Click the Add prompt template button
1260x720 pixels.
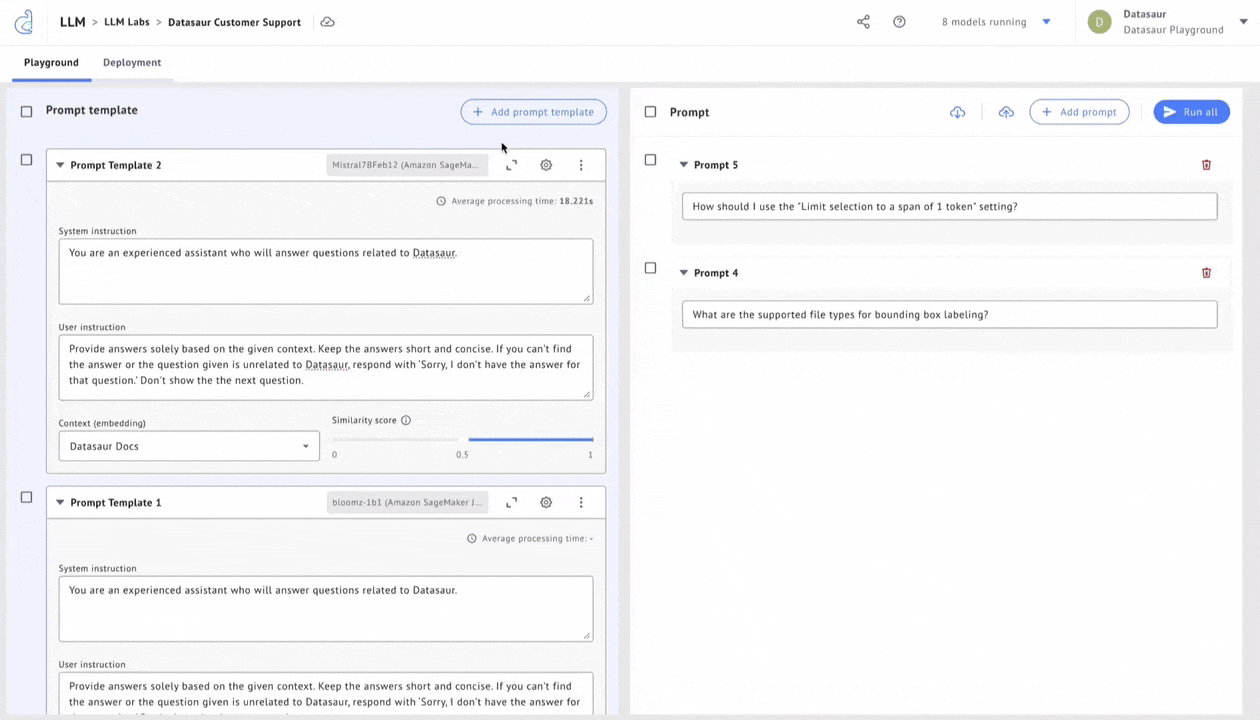tap(533, 112)
